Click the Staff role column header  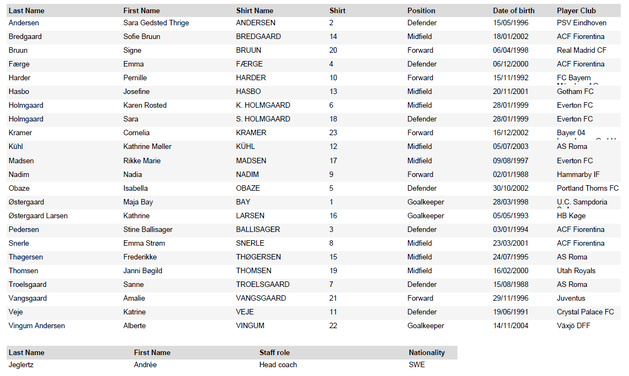click(x=274, y=353)
